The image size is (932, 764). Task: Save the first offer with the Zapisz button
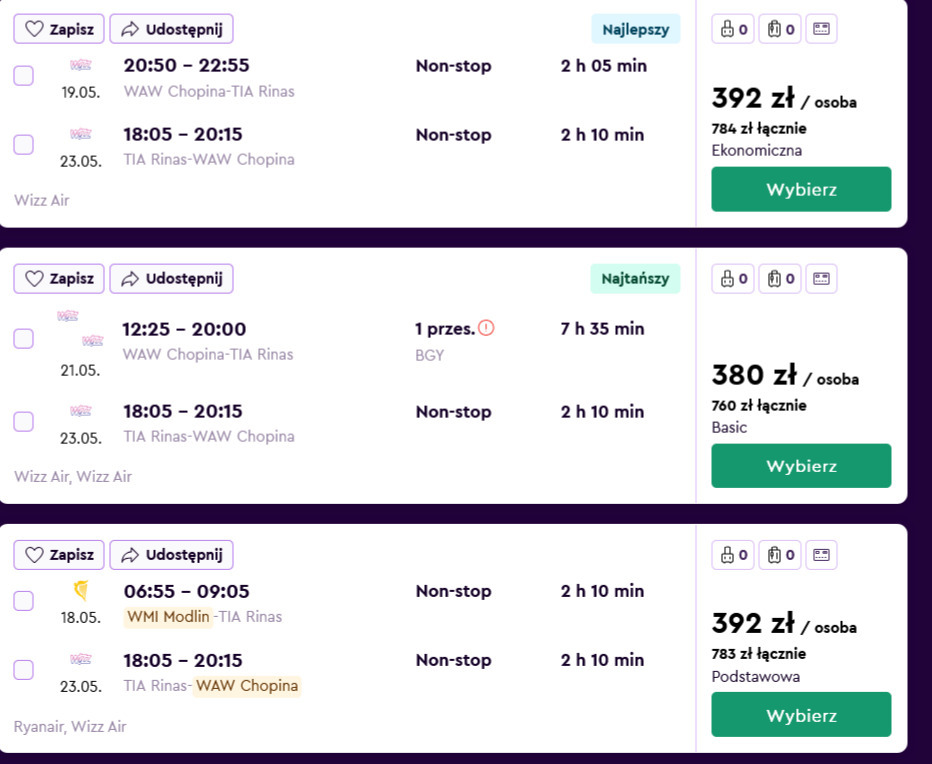(59, 29)
